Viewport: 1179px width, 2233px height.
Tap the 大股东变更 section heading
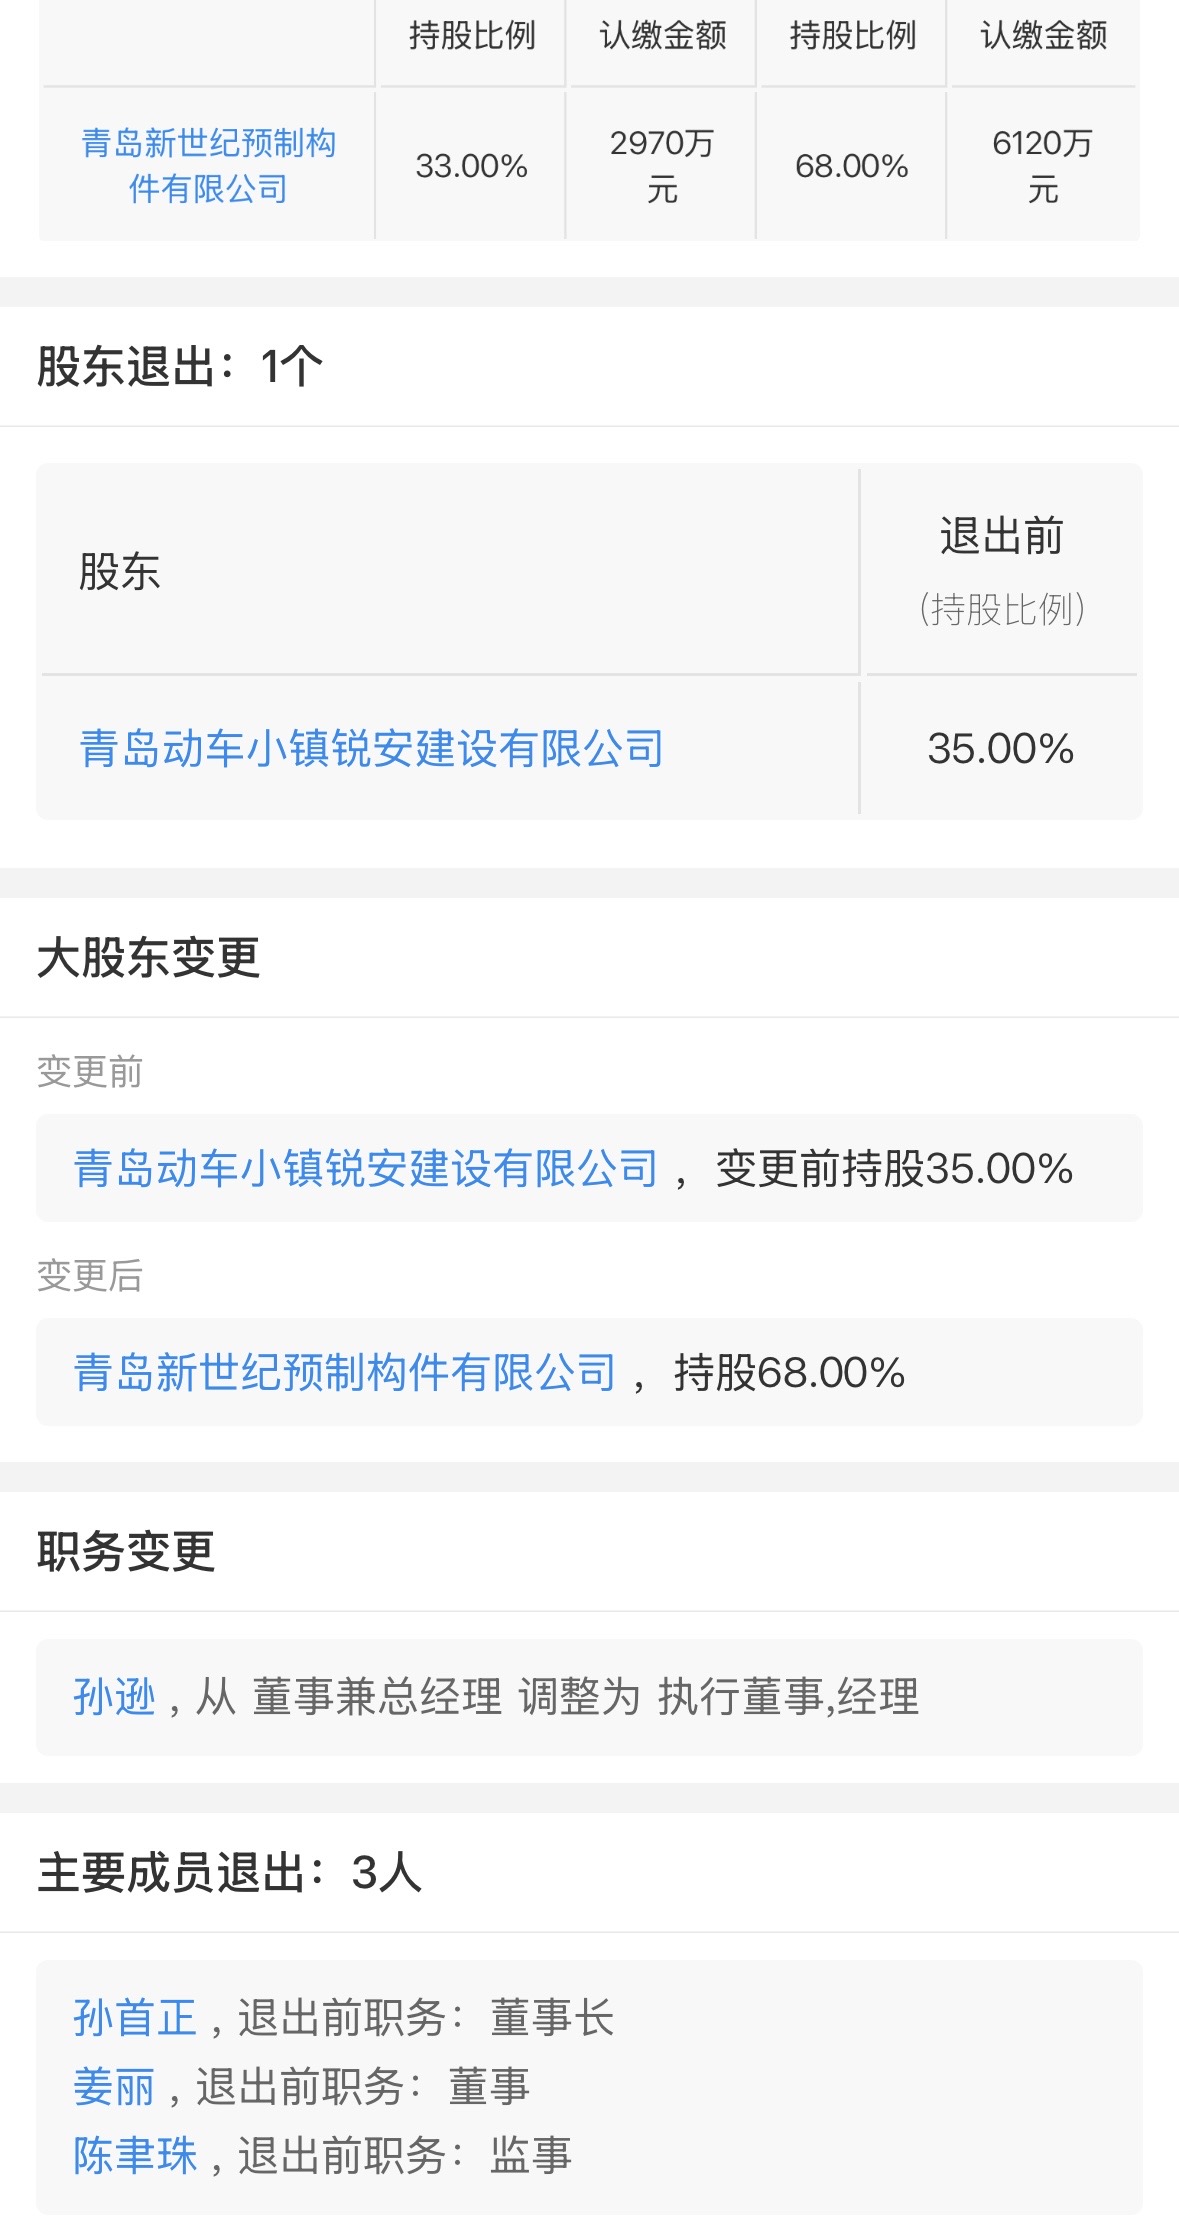(148, 957)
